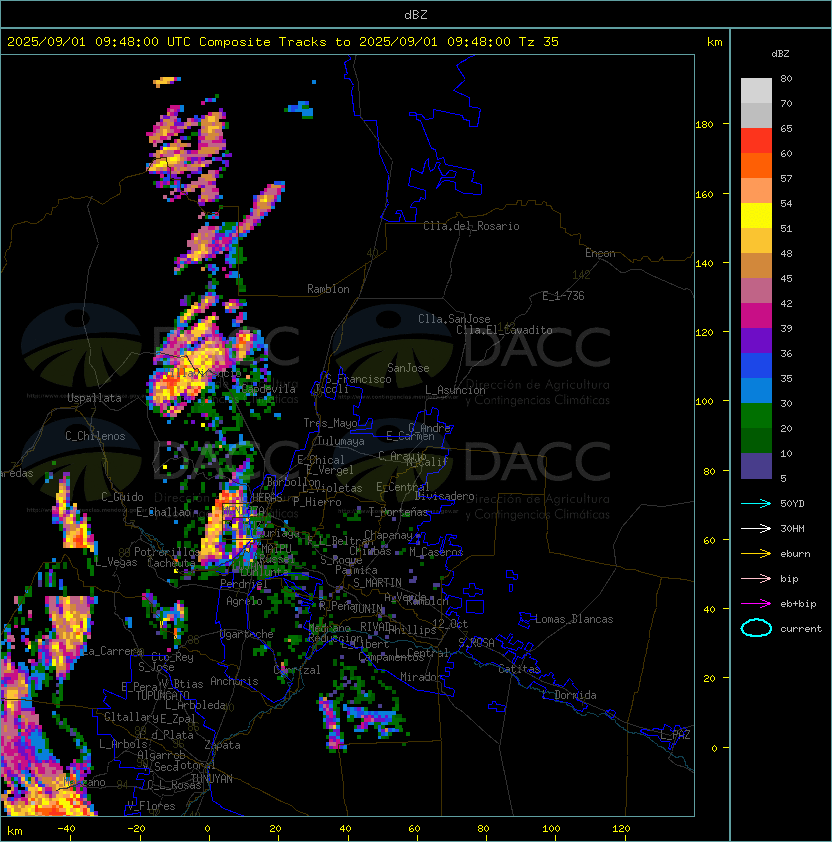Screen dimensions: 832x842
Task: Pick the mauve 45-42 dBZ swatch
Action: coord(756,291)
